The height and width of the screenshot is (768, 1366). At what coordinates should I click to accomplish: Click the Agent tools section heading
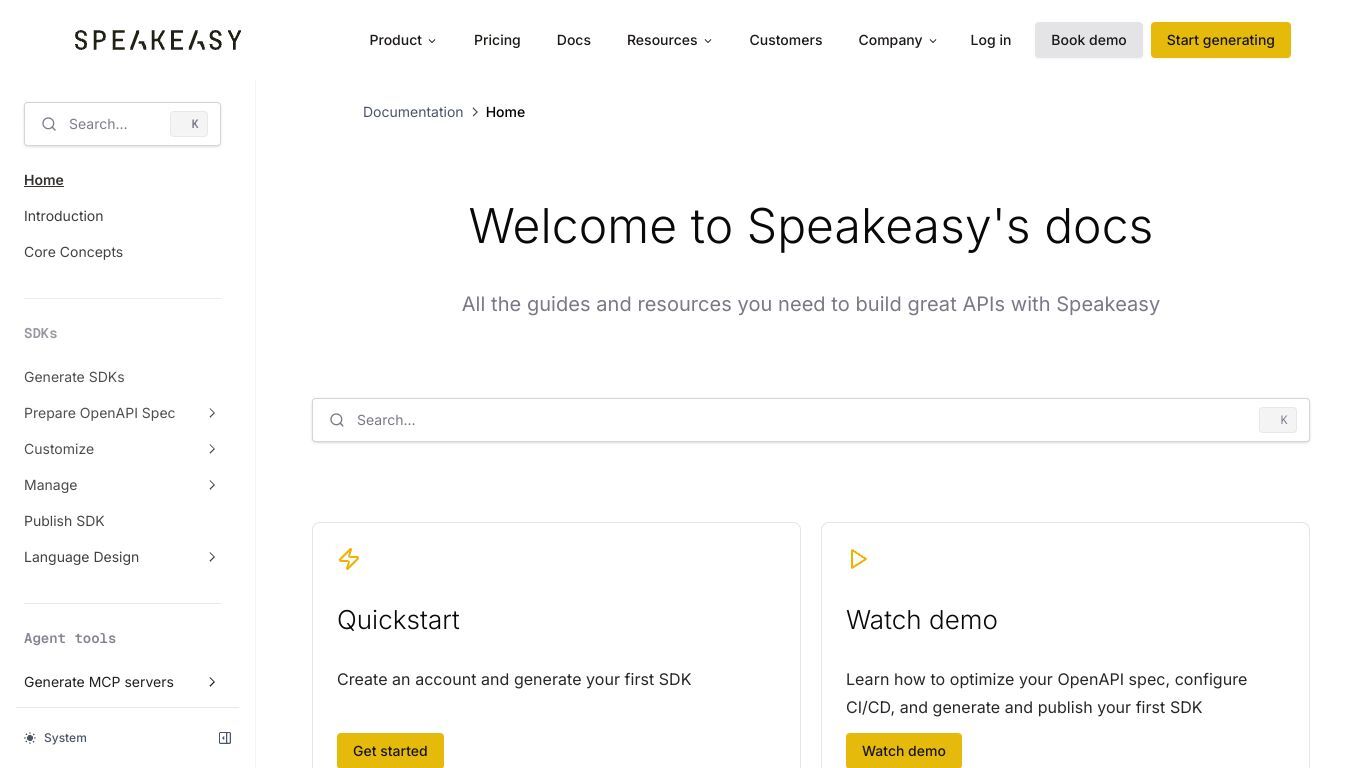pos(70,638)
